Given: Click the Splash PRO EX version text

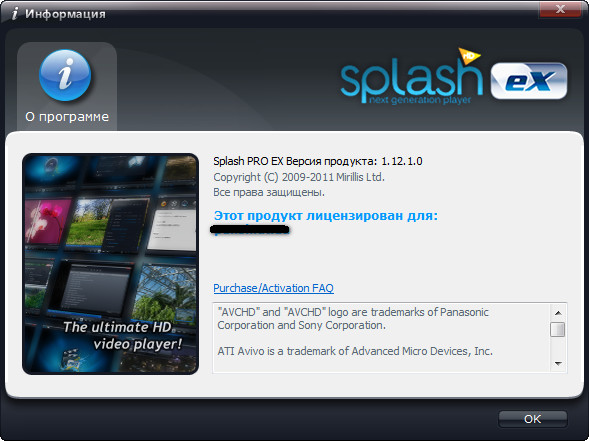Looking at the screenshot, I should [318, 161].
